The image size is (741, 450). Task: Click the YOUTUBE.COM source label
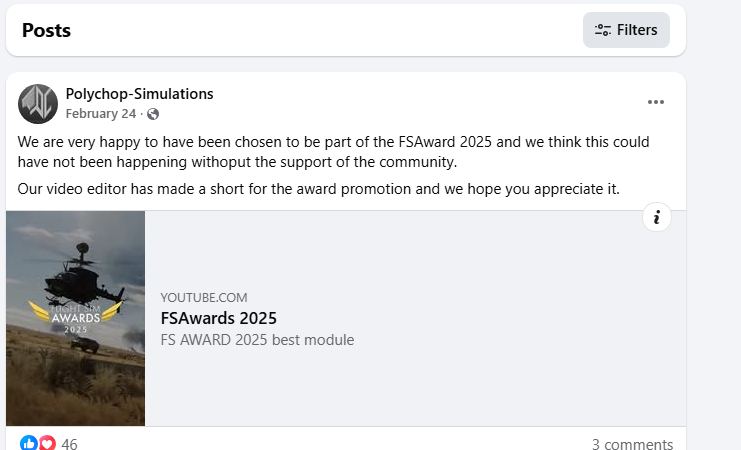click(x=204, y=297)
